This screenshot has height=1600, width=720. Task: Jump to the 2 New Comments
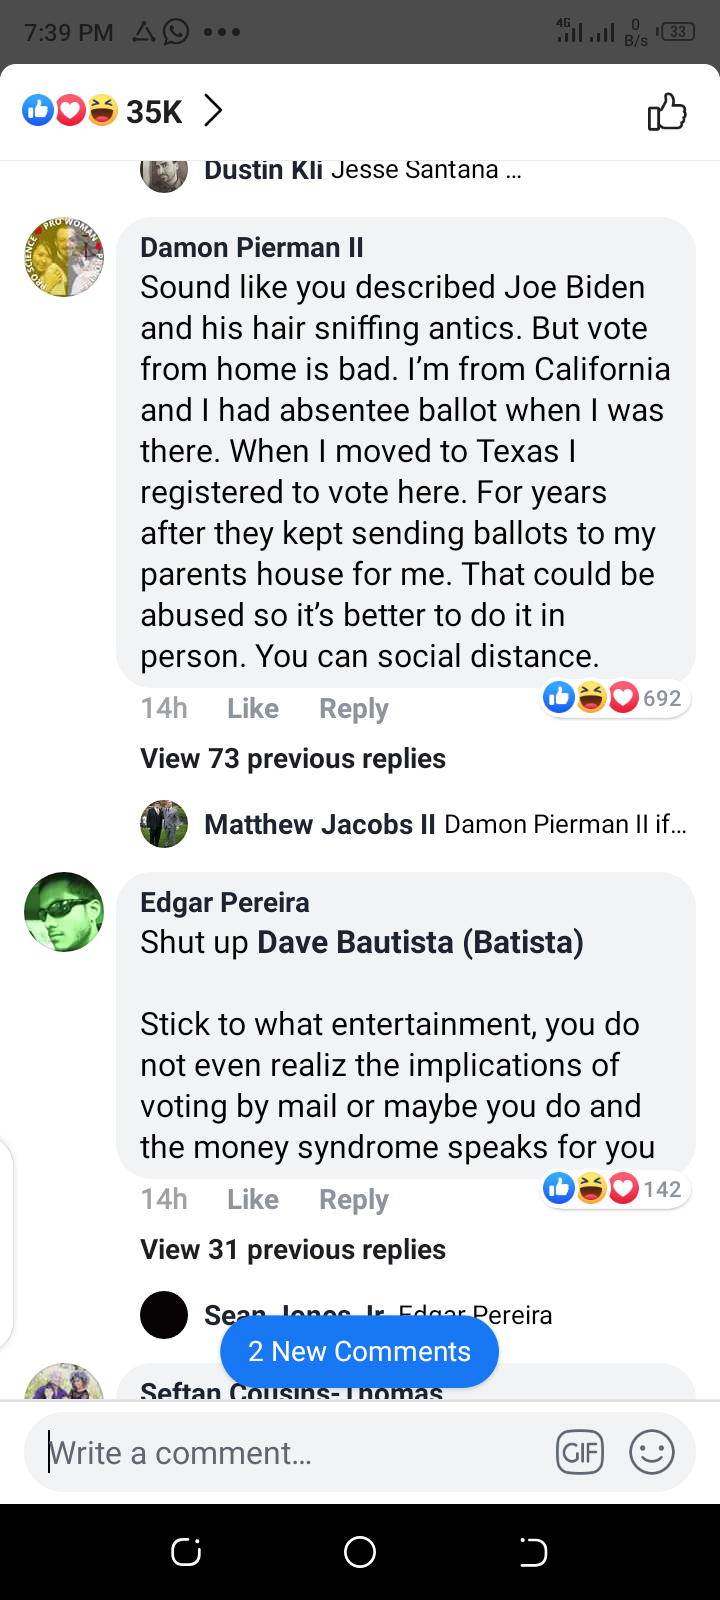359,1352
